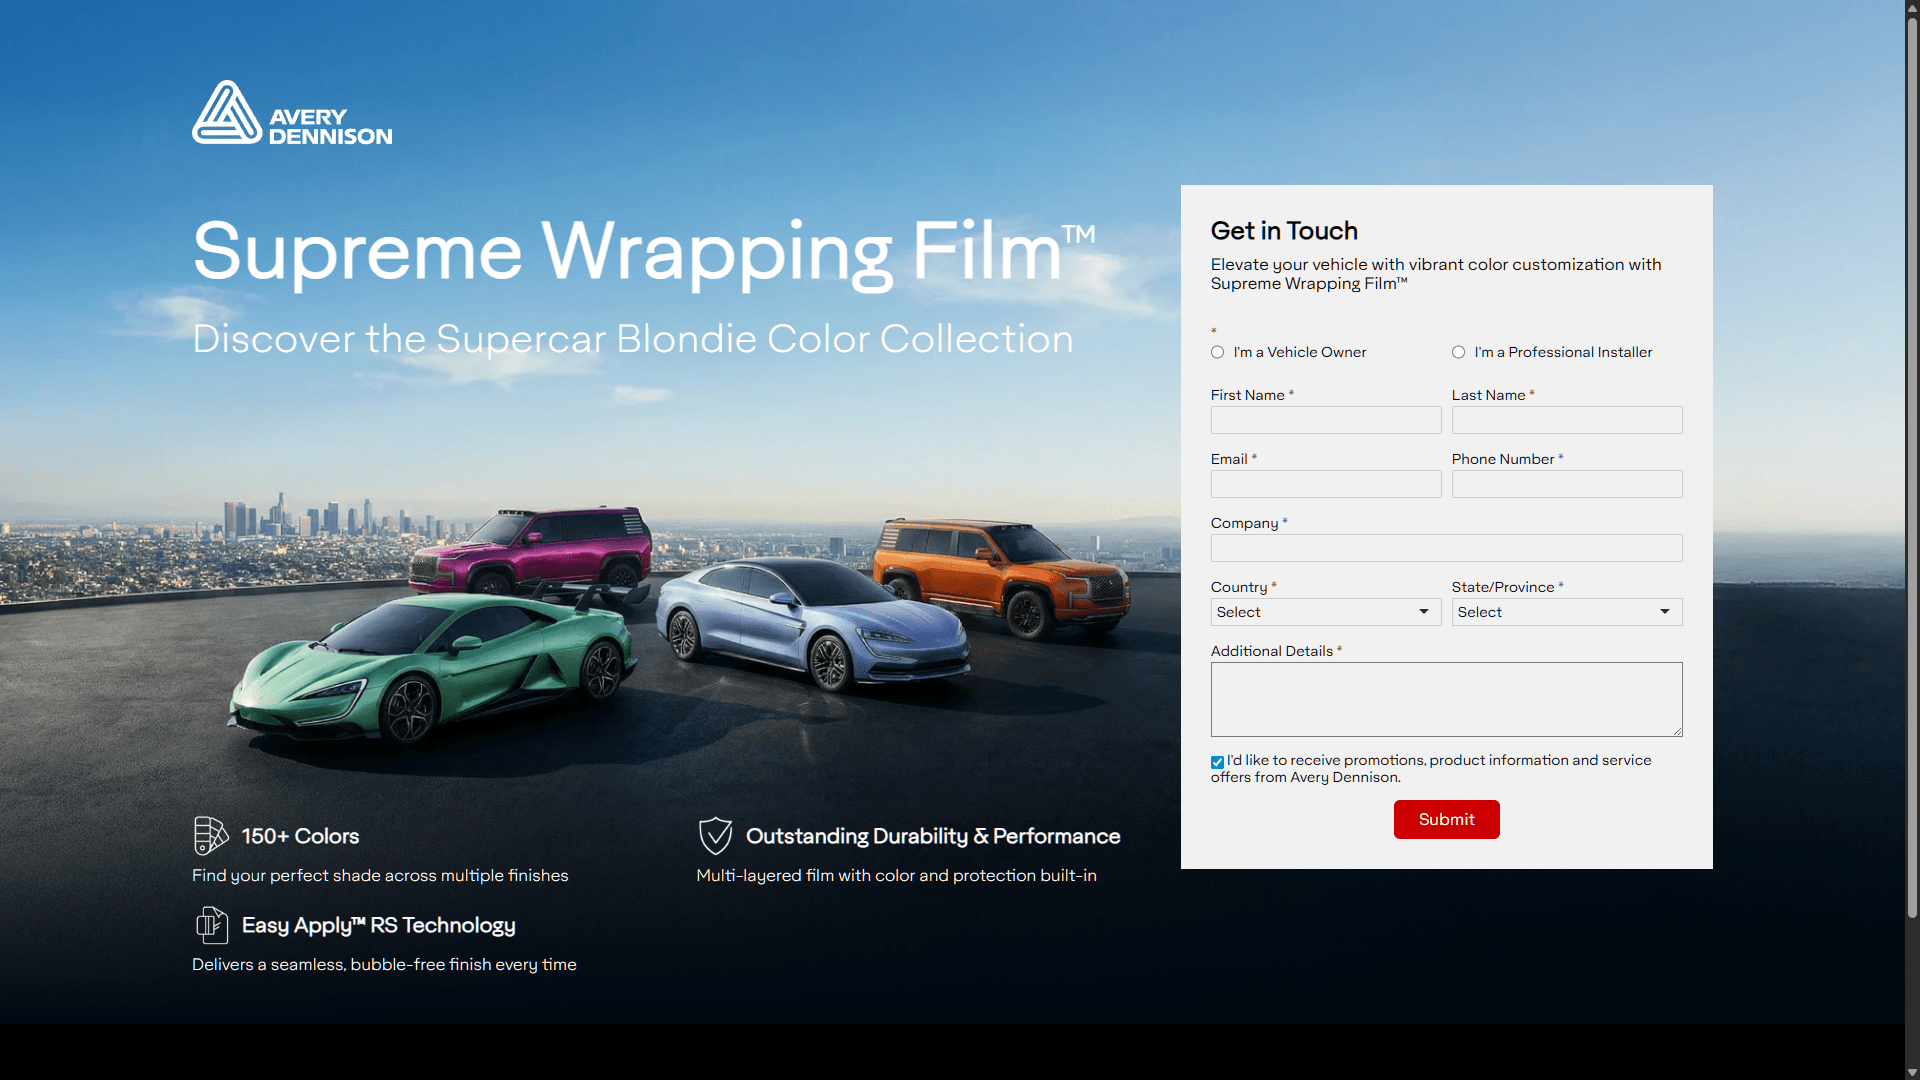Uncheck the promotions opt-in checkbox
The image size is (1920, 1080).
pos(1217,762)
